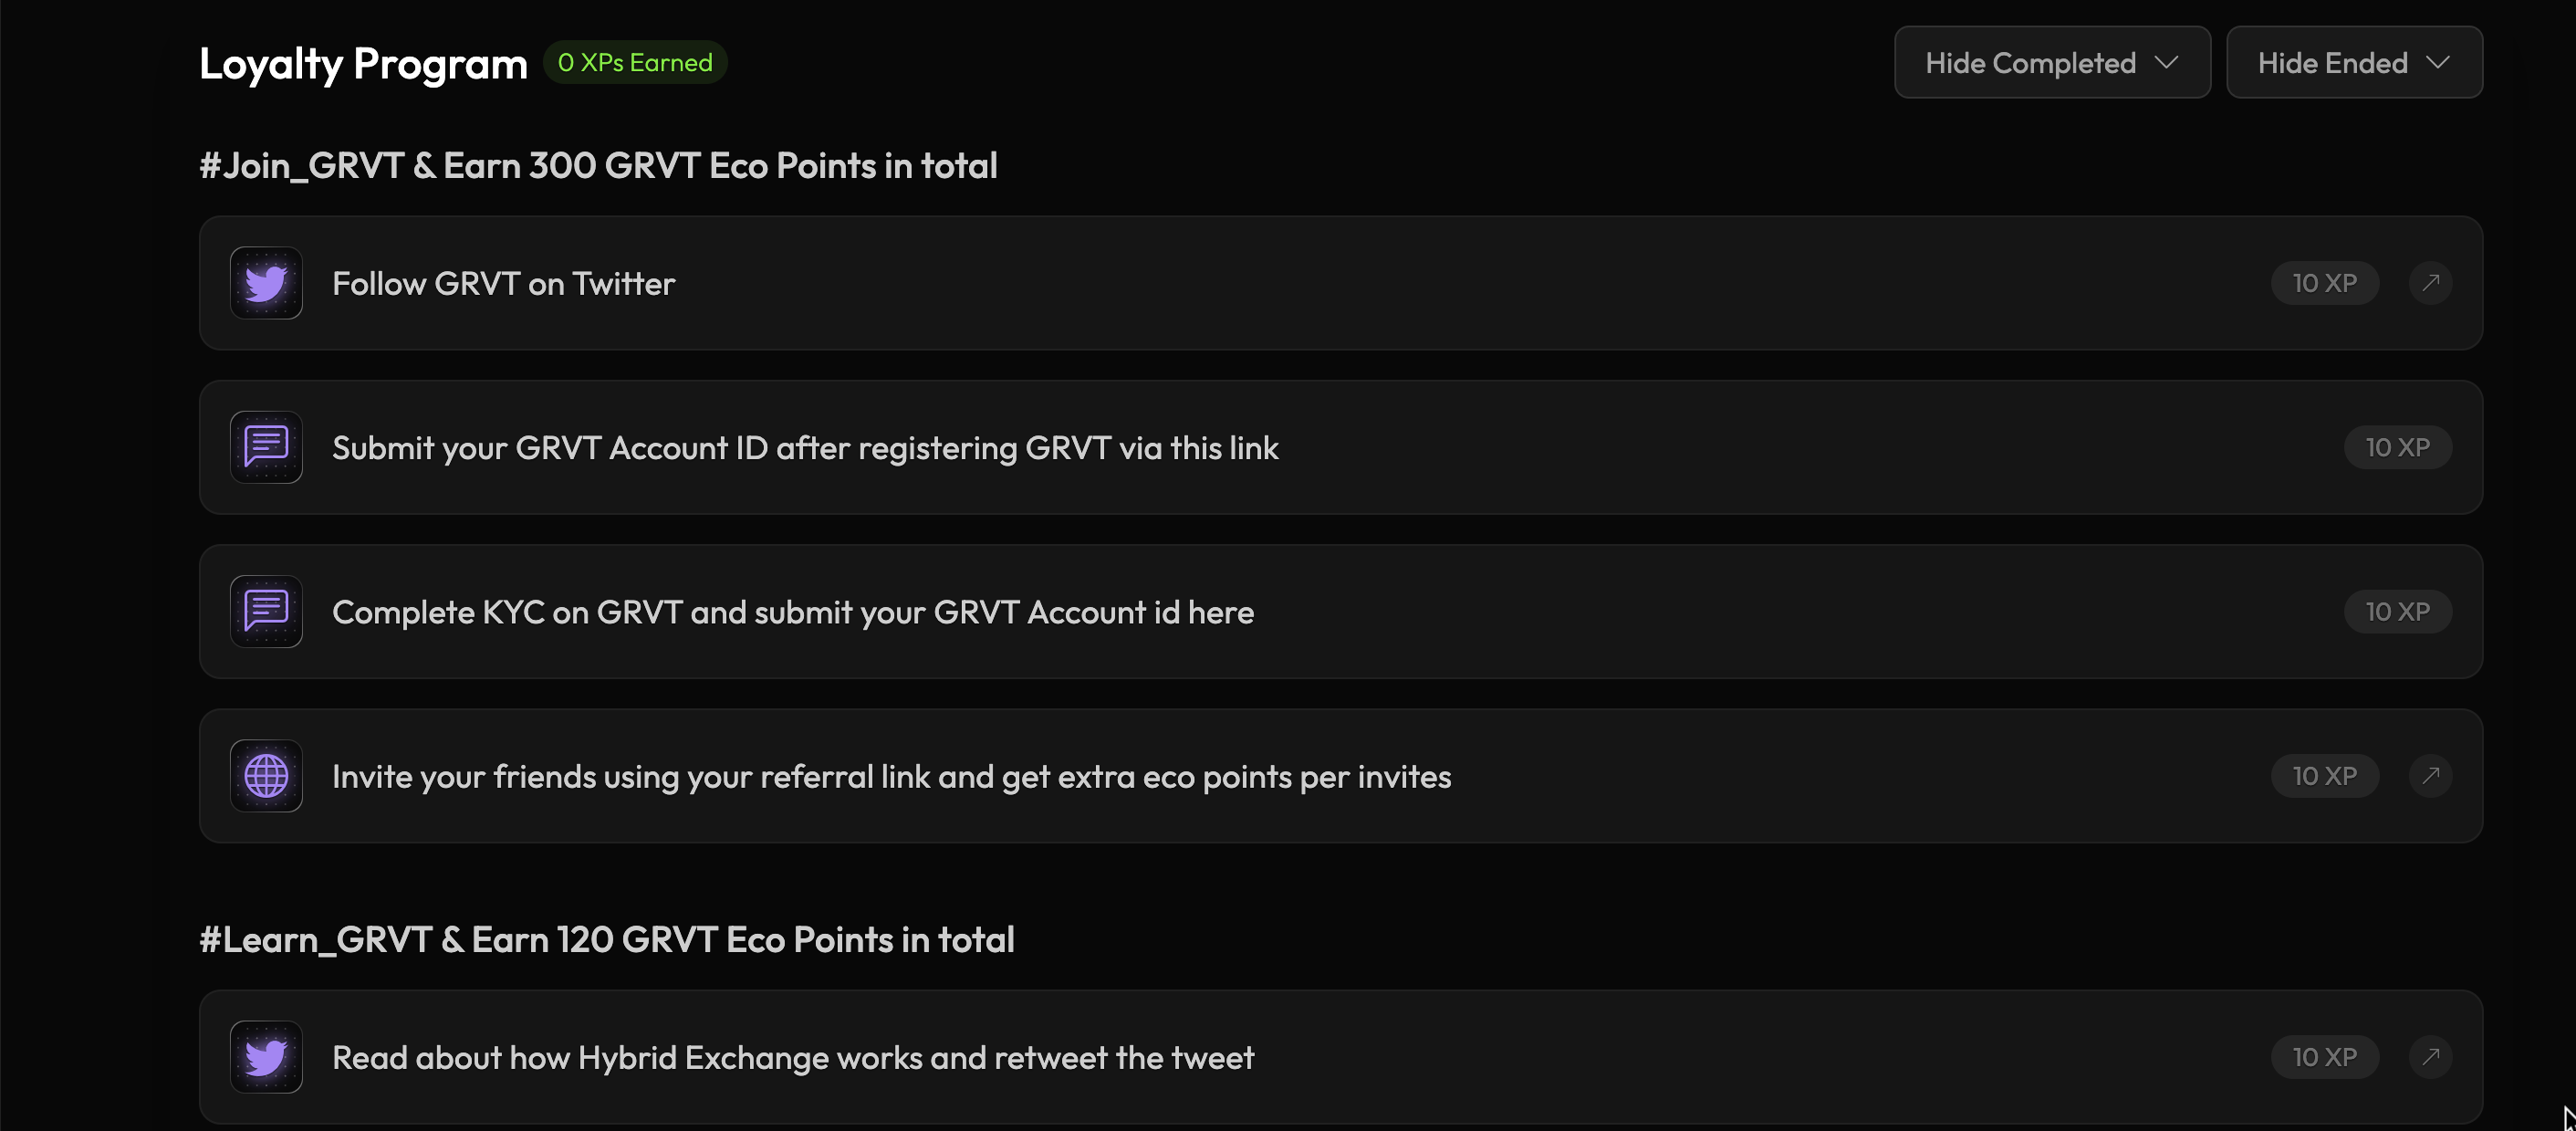Click 10 XP badge on Complete KYC row

[2397, 611]
